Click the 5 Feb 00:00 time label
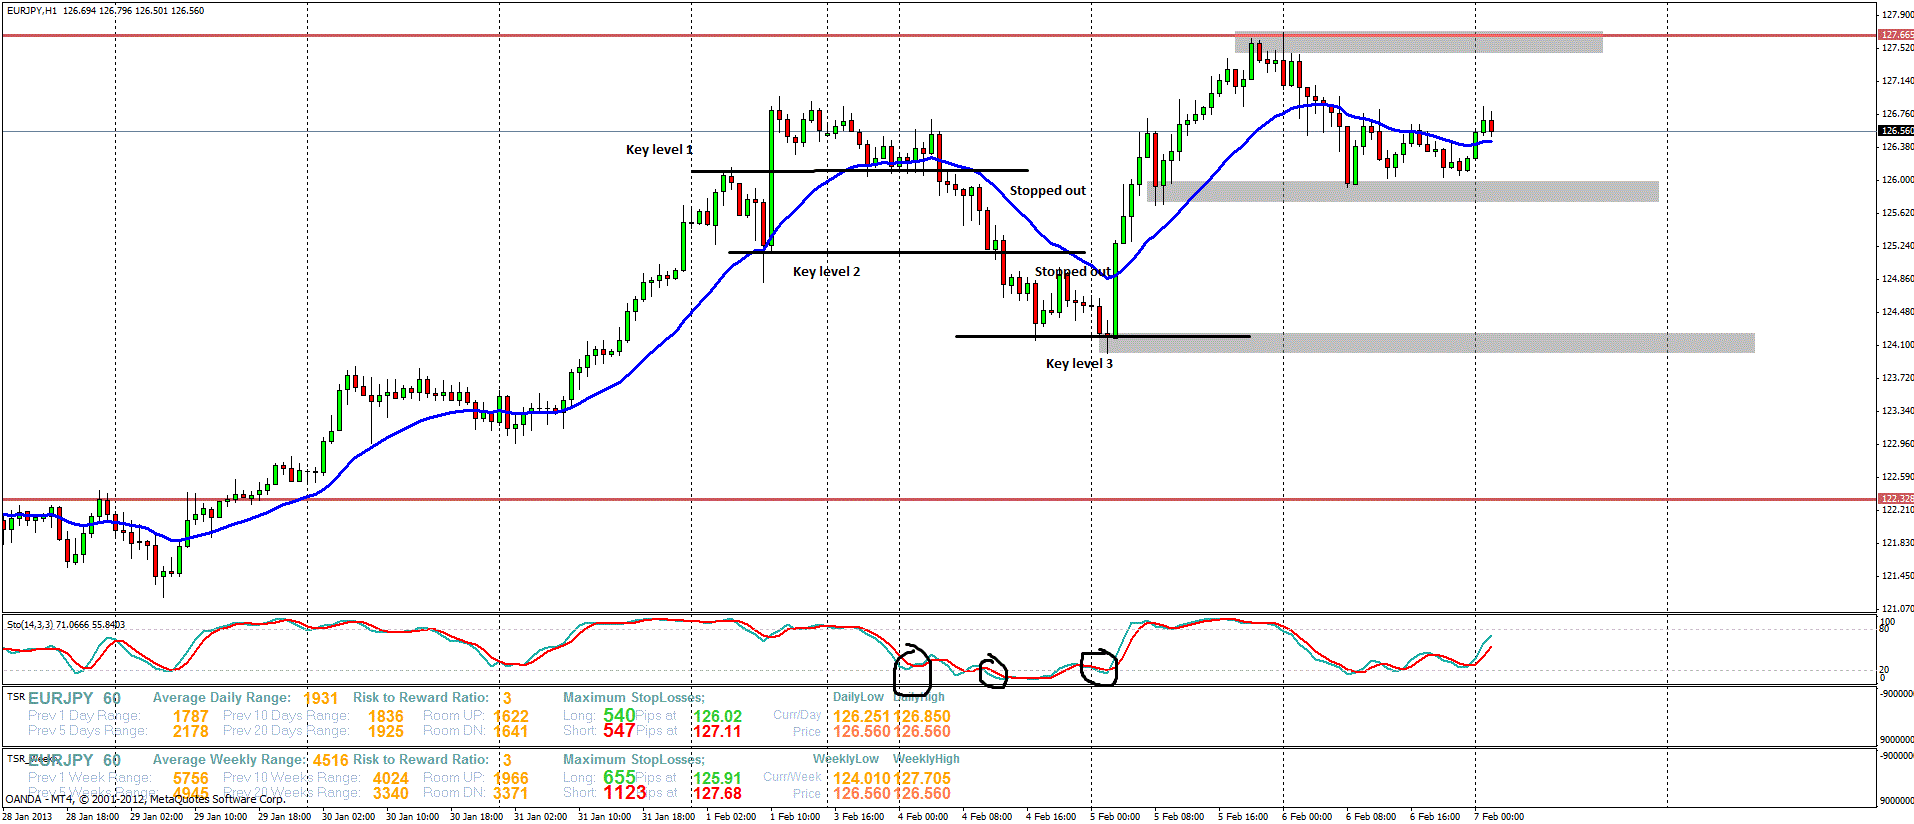Image resolution: width=1914 pixels, height=824 pixels. (x=1114, y=817)
